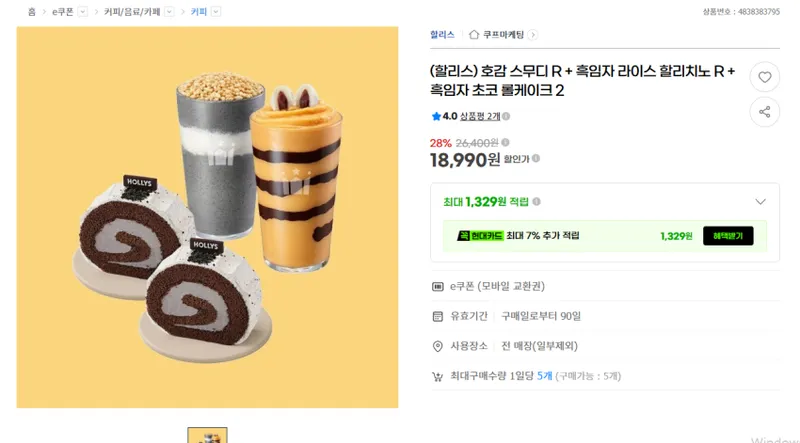Click info icon beside original price 26,400원

505,142
